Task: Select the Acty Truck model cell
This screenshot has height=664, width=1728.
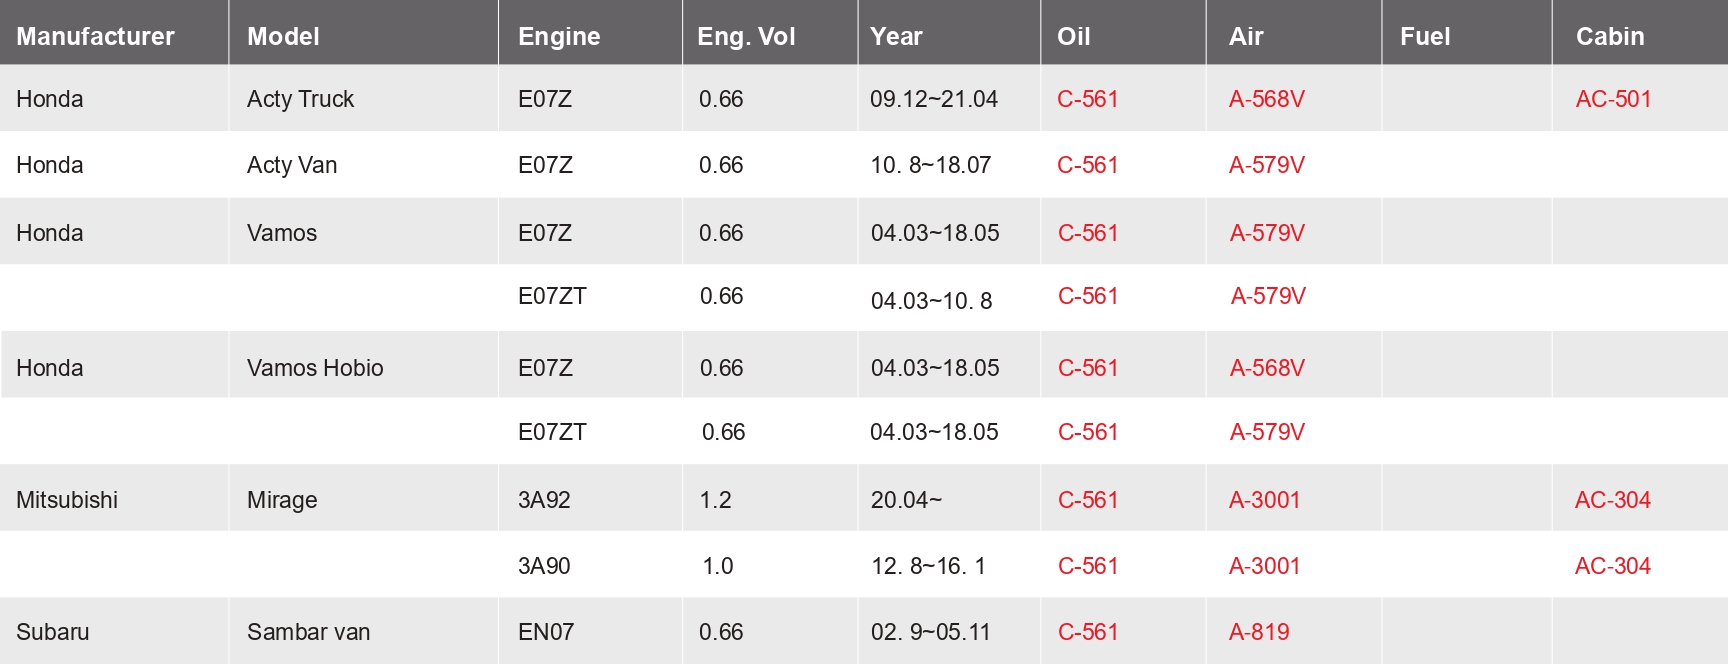Action: tap(300, 99)
